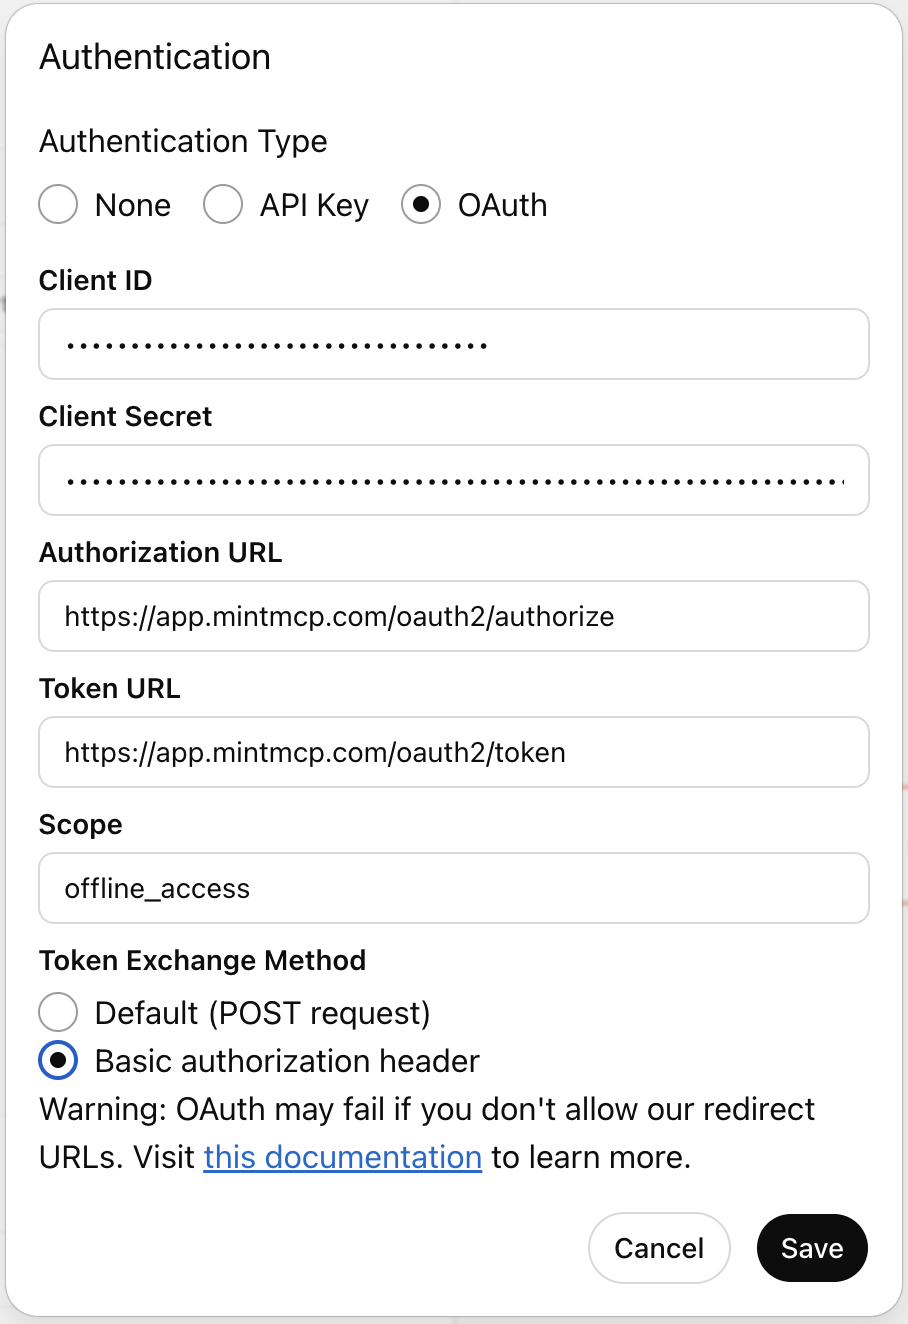The image size is (908, 1324).
Task: Click the Token Exchange Method heading
Action: [202, 960]
